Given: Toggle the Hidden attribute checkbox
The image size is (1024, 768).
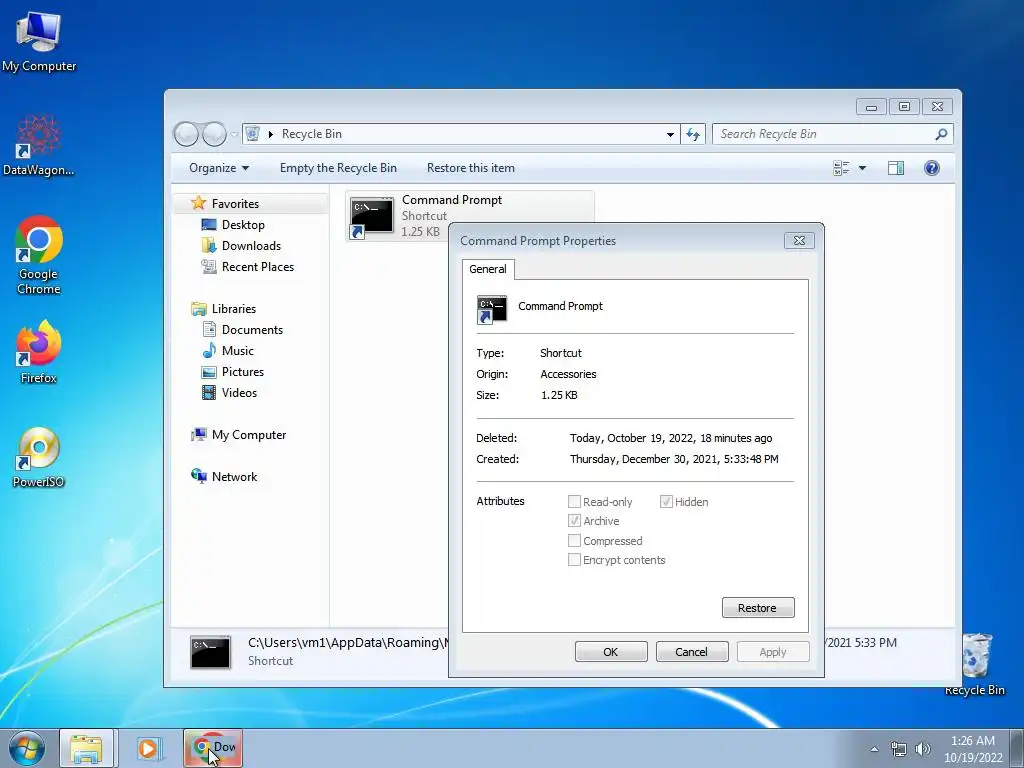Looking at the screenshot, I should click(666, 502).
